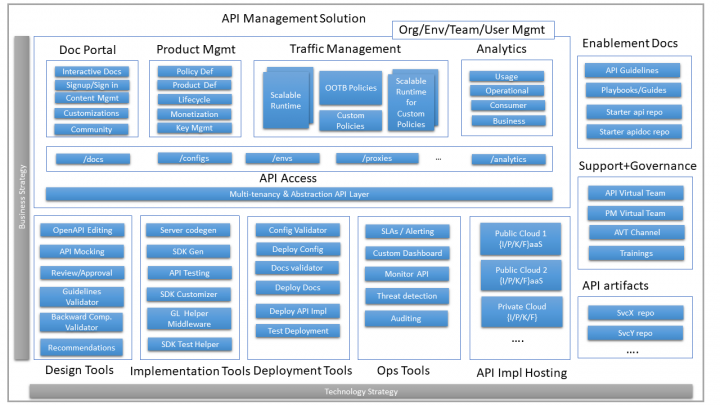The width and height of the screenshot is (720, 405).
Task: Choose Test Deployment in Deployment Tools
Action: (297, 331)
